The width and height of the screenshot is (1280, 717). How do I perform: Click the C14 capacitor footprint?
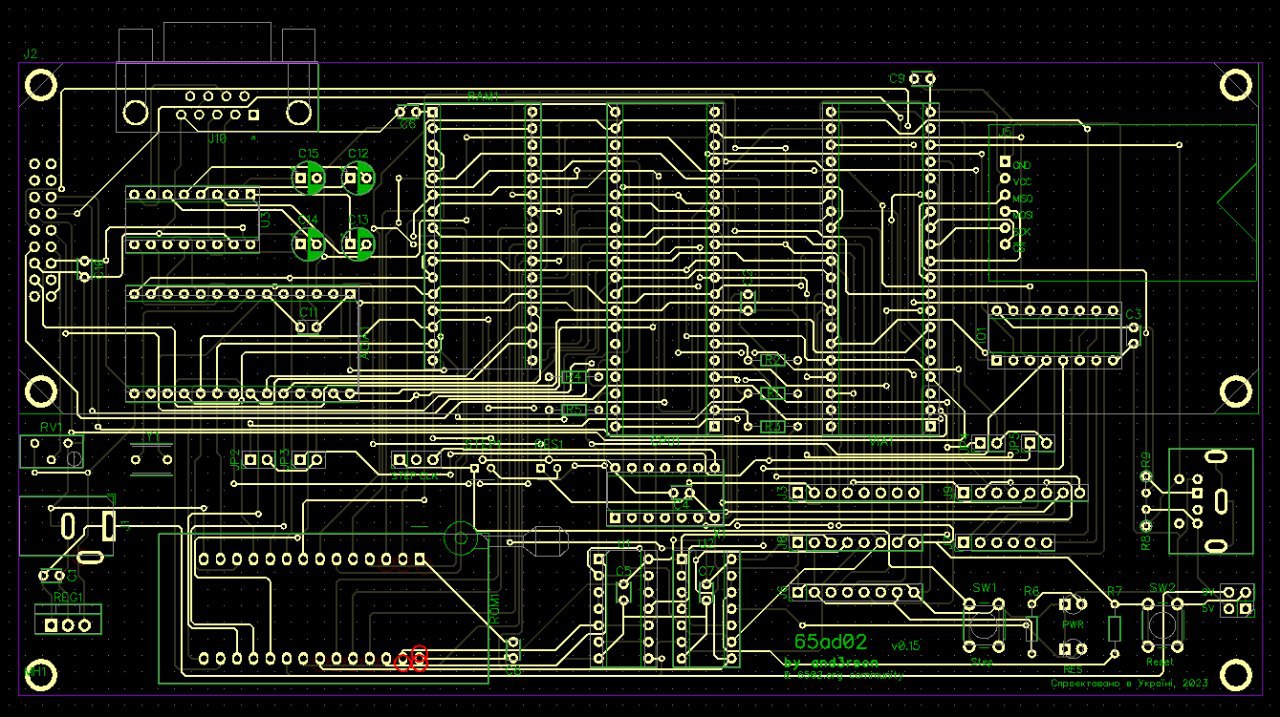tap(308, 243)
